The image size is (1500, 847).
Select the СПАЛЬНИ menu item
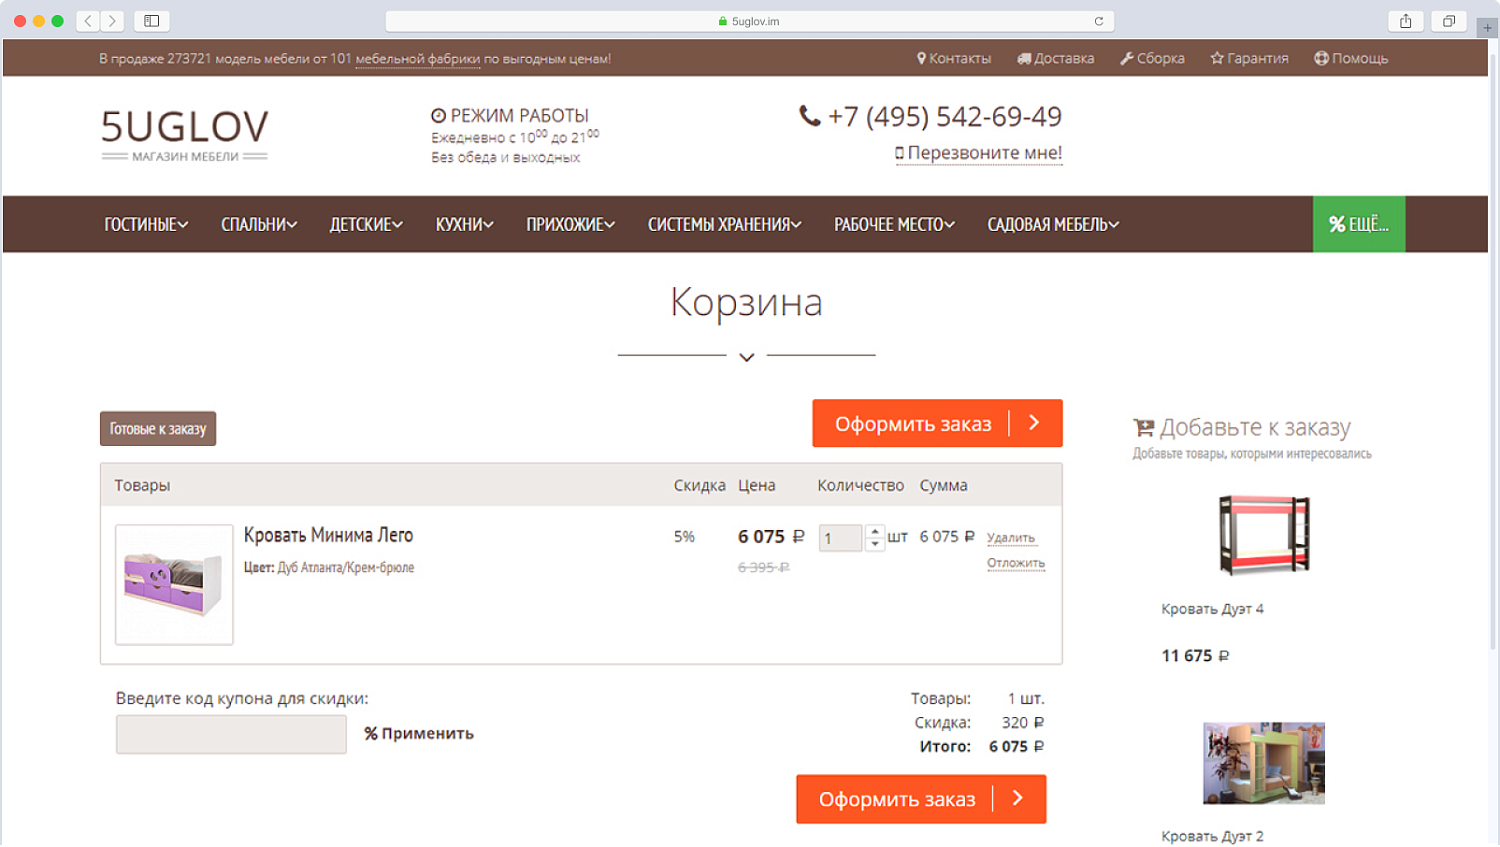click(x=258, y=224)
